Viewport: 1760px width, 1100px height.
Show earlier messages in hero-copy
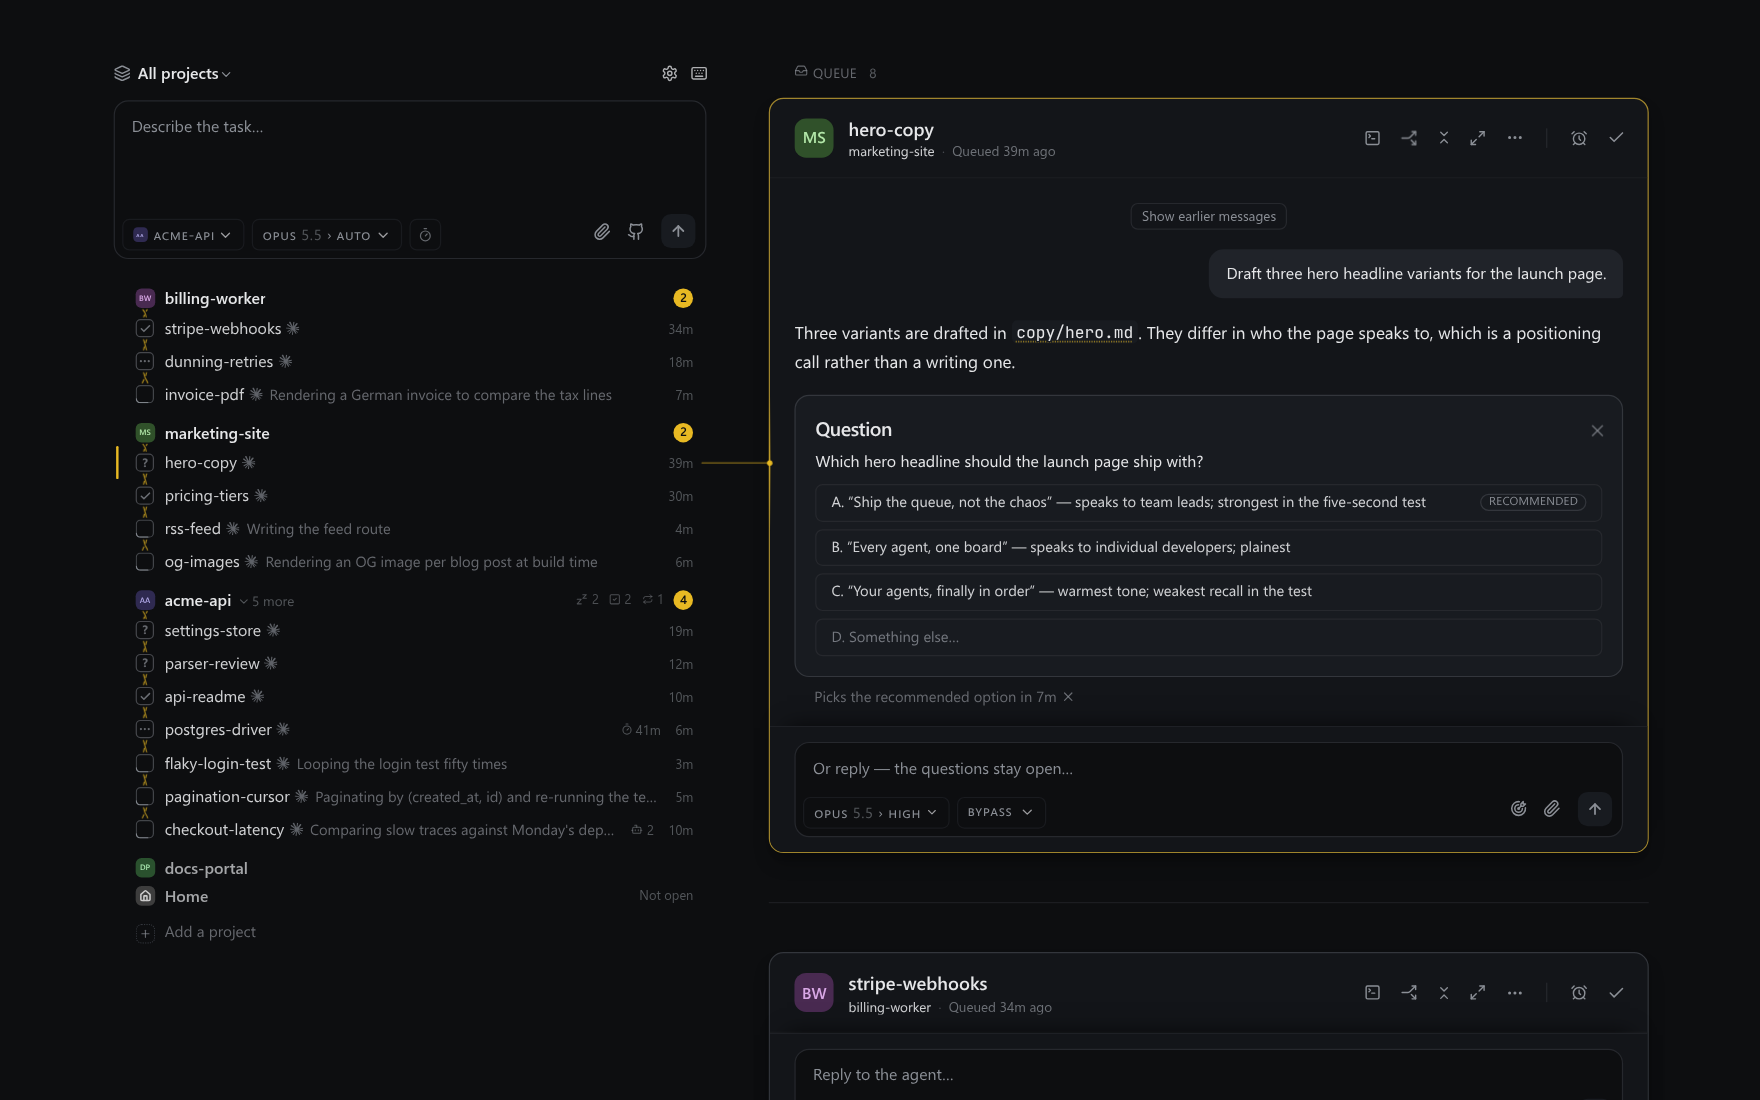tap(1208, 216)
